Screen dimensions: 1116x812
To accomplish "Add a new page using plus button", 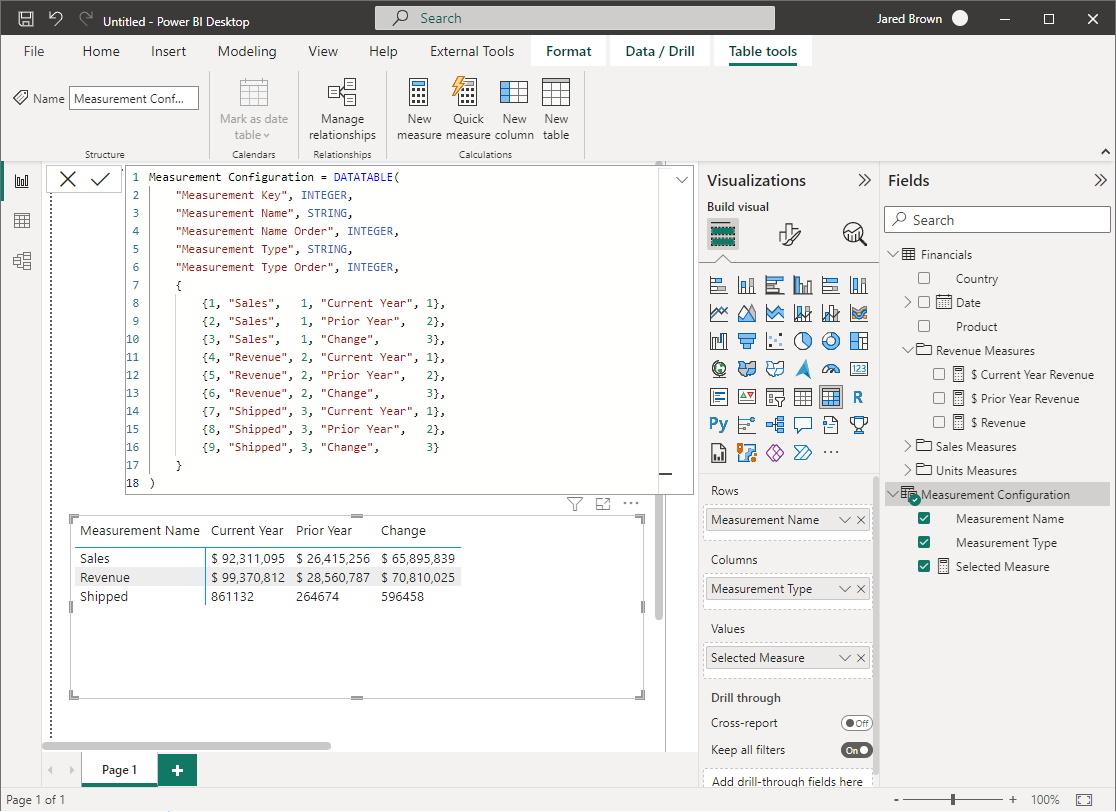I will coord(177,770).
